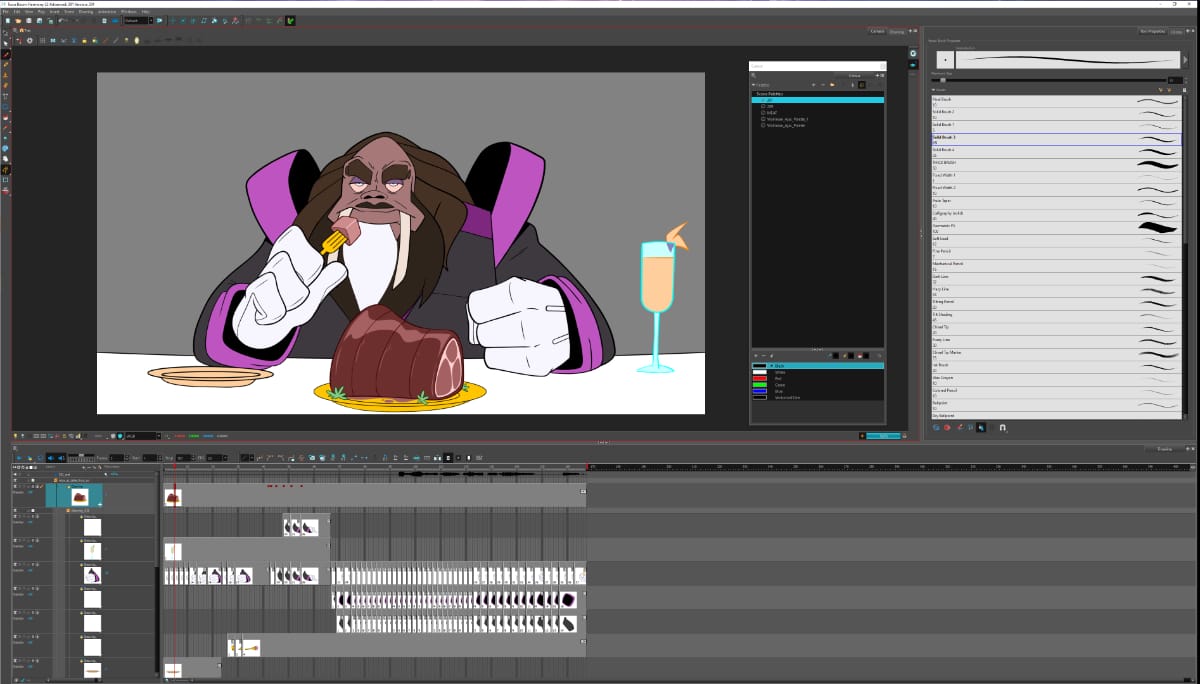Click the green icon in top toolbar

290,20
